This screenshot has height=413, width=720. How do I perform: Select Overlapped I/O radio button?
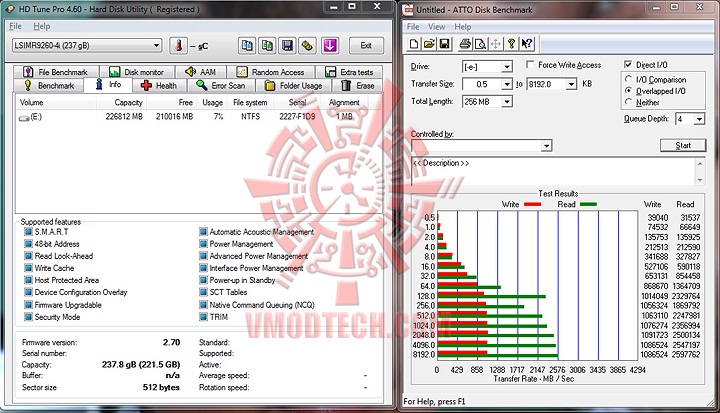pos(629,91)
